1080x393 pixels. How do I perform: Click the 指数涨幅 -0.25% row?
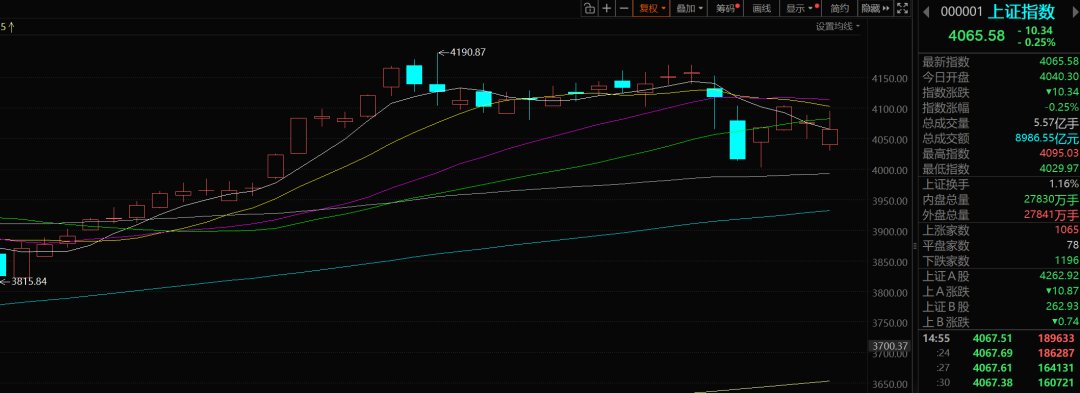[999, 108]
